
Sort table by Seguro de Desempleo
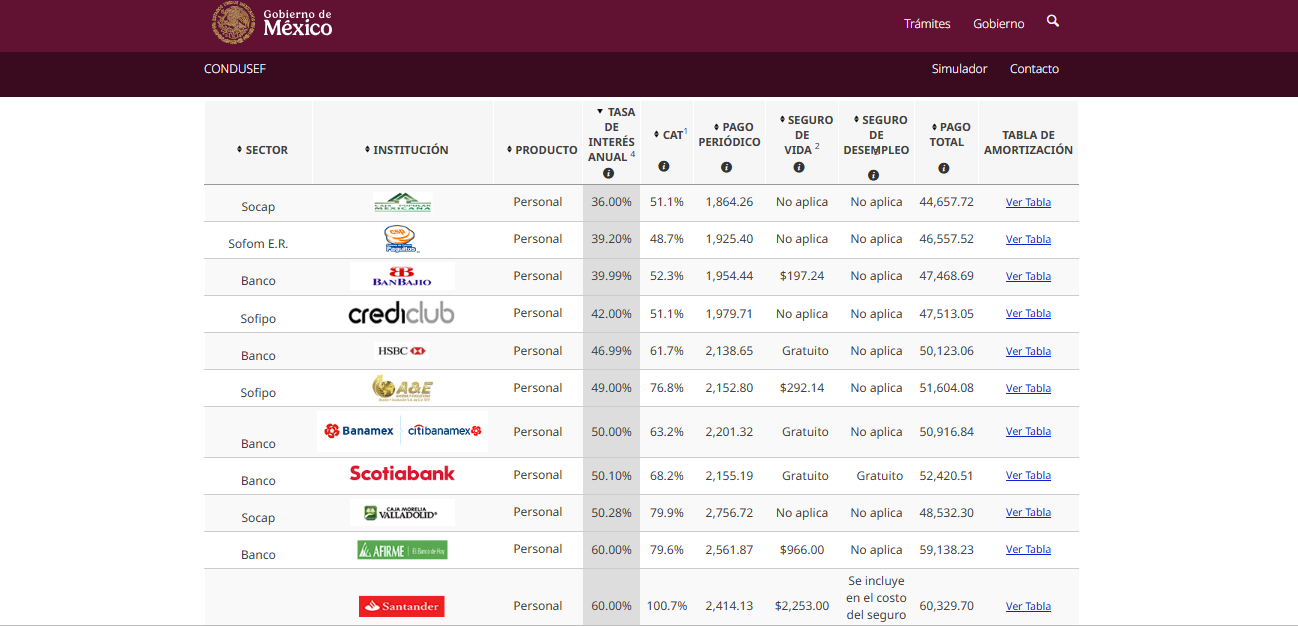876,135
